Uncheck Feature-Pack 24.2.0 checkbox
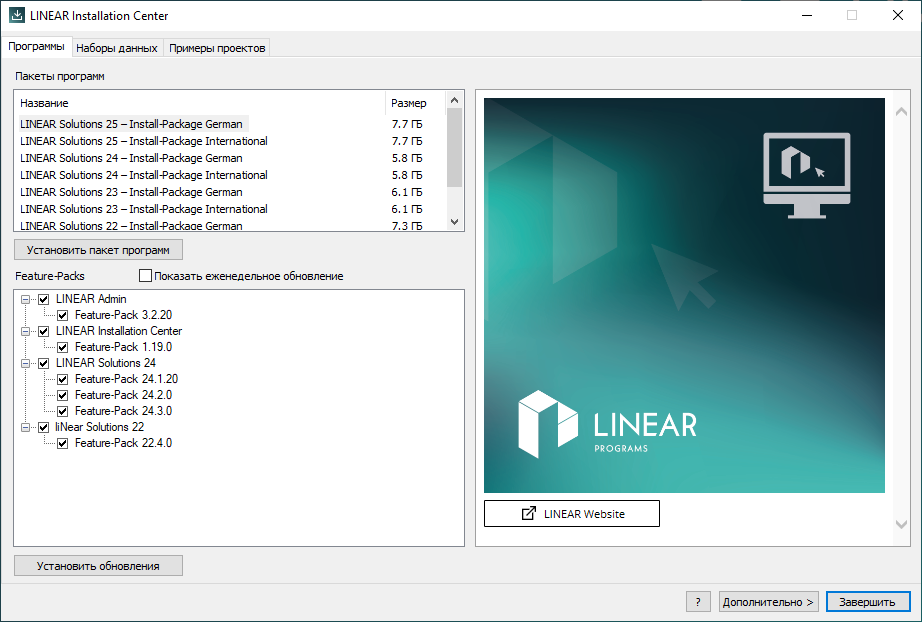Viewport: 922px width, 622px height. click(x=62, y=395)
